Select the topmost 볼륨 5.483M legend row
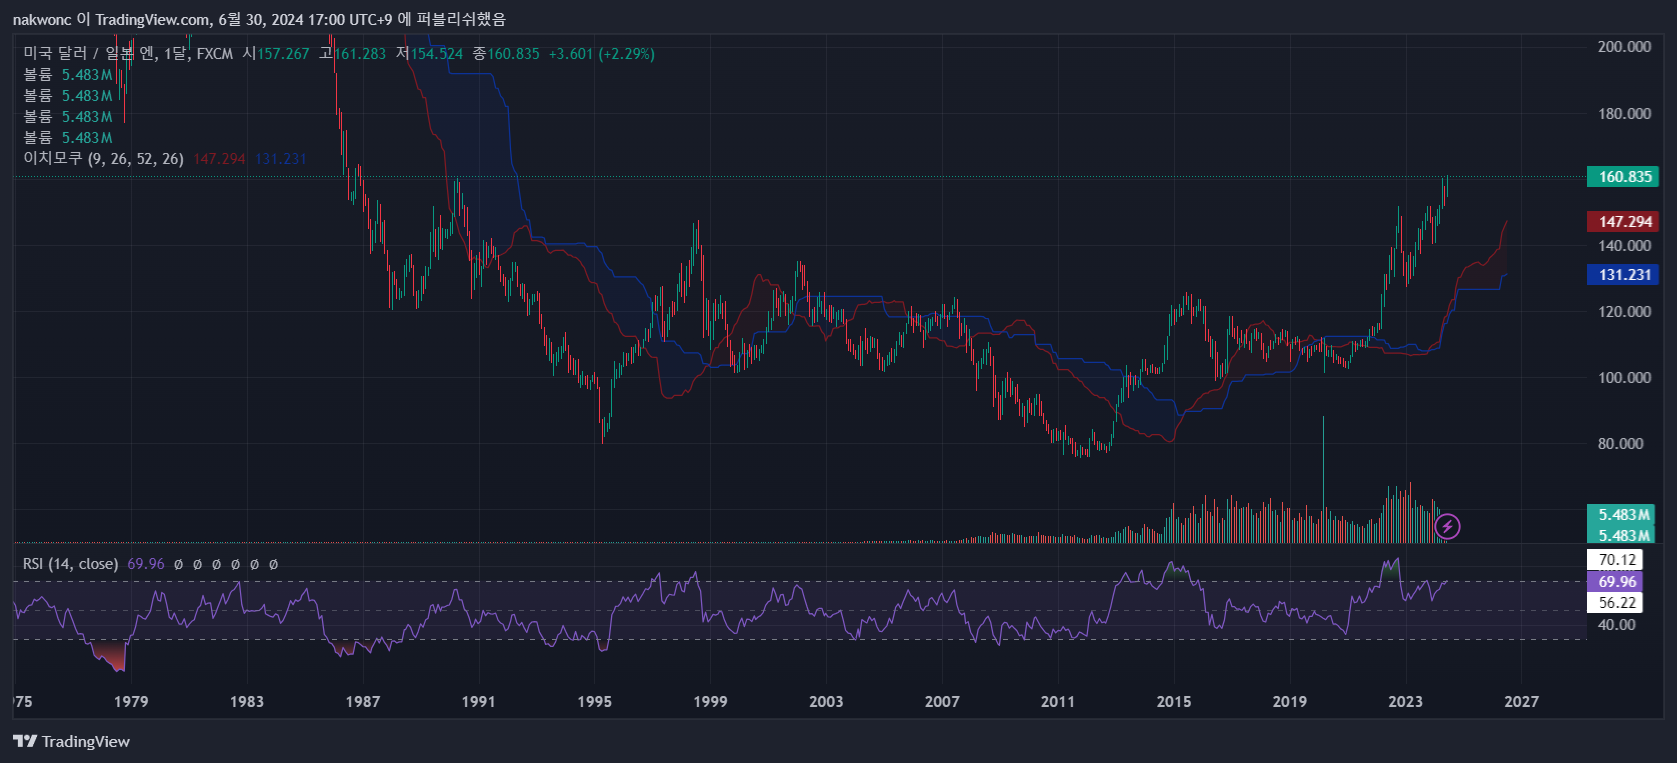 coord(68,74)
